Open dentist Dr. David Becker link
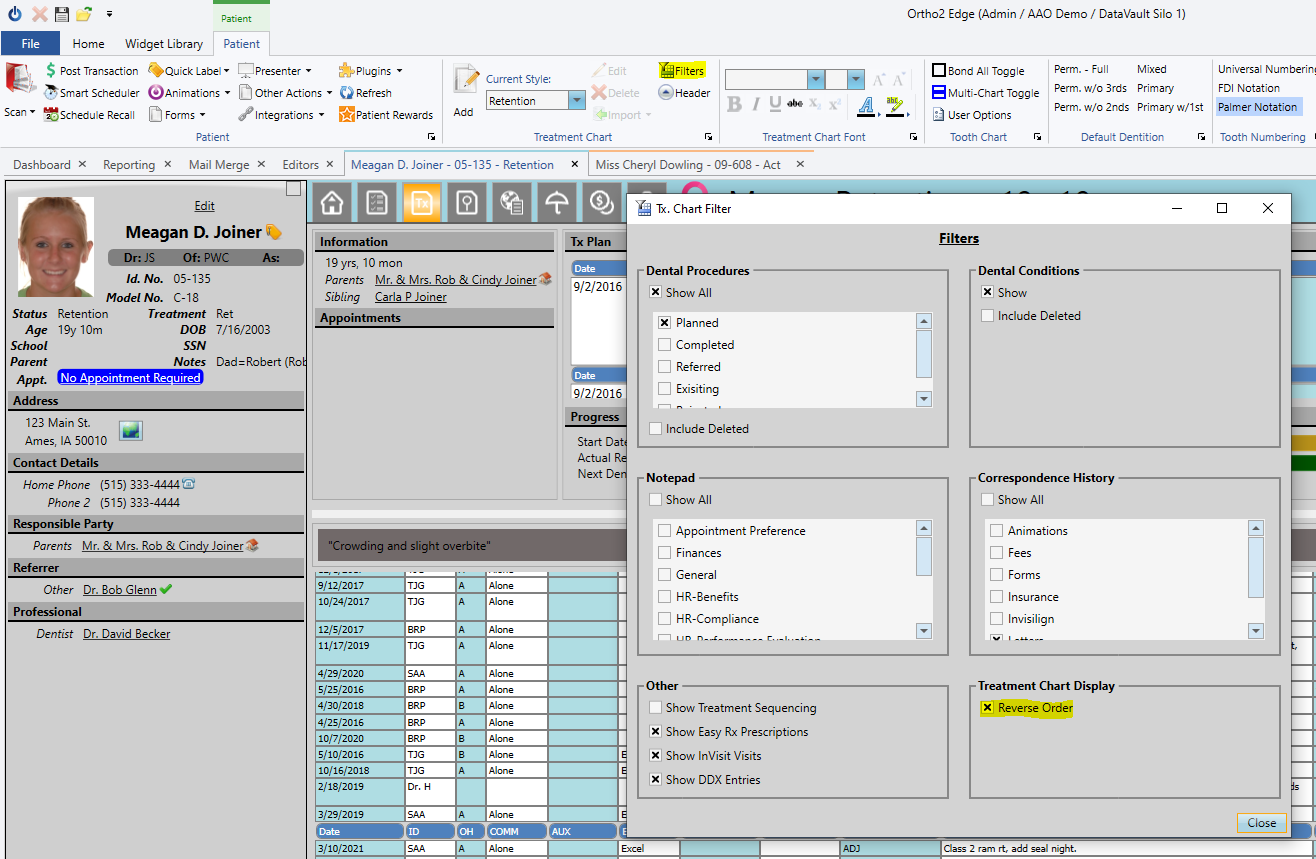This screenshot has width=1316, height=859. point(127,634)
